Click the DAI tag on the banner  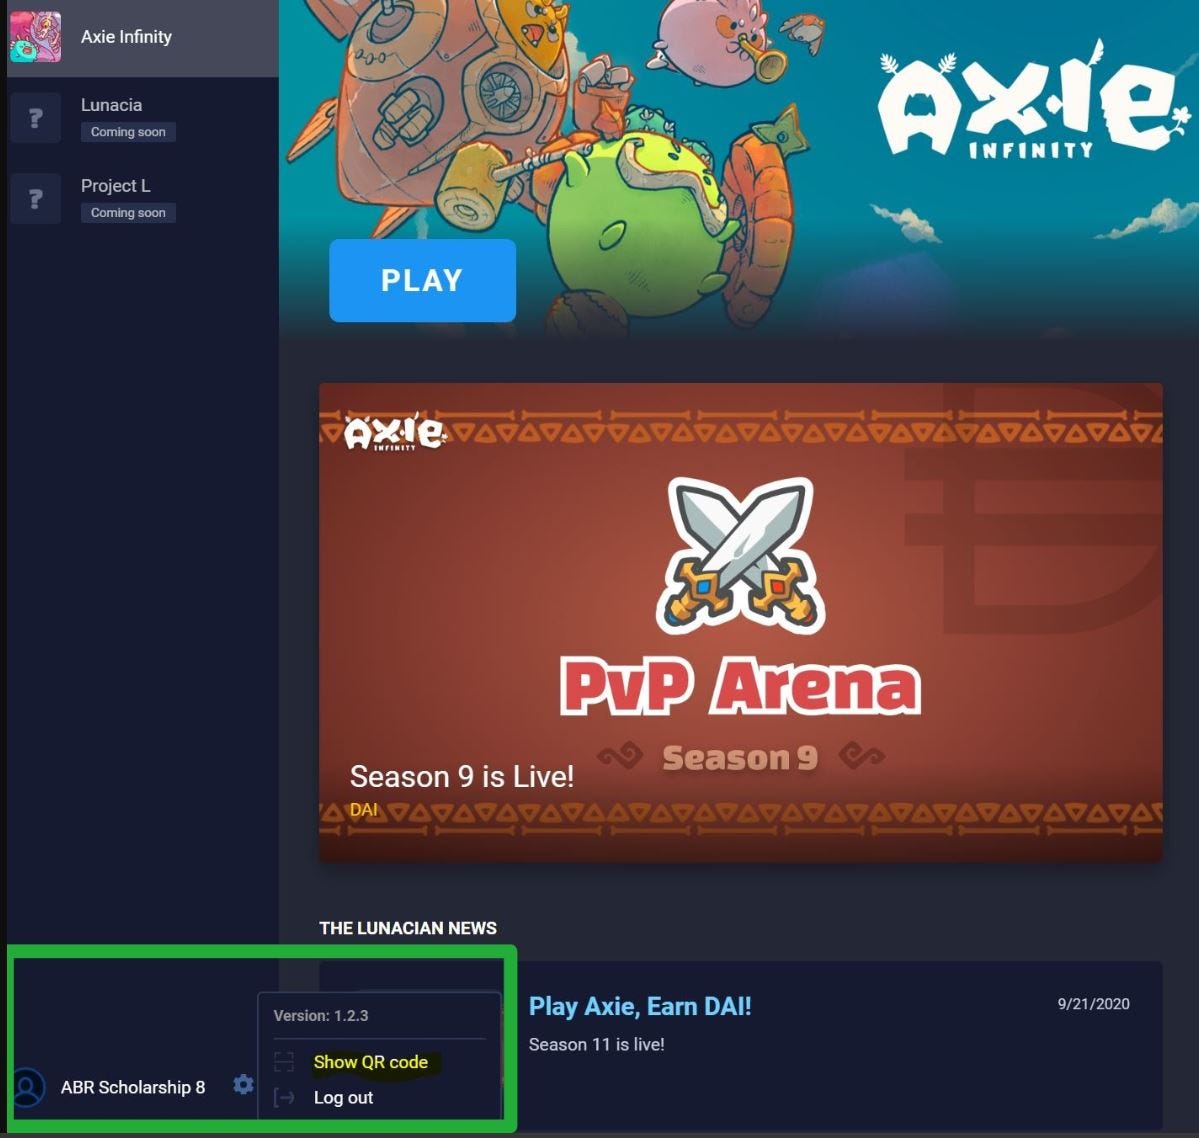363,809
